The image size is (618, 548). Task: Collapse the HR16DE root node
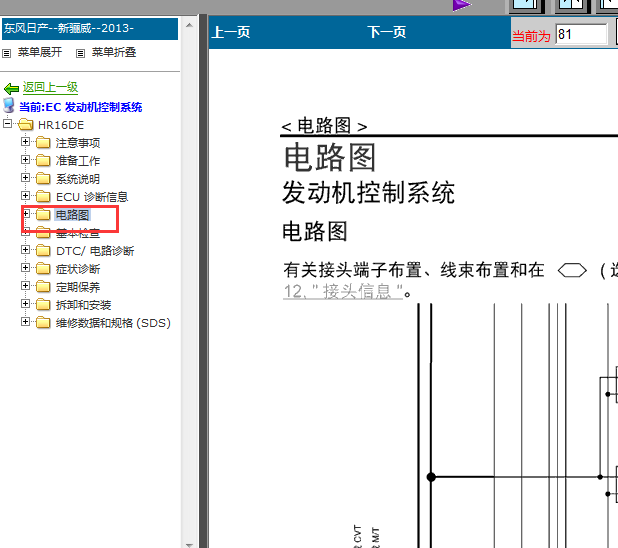point(7,124)
